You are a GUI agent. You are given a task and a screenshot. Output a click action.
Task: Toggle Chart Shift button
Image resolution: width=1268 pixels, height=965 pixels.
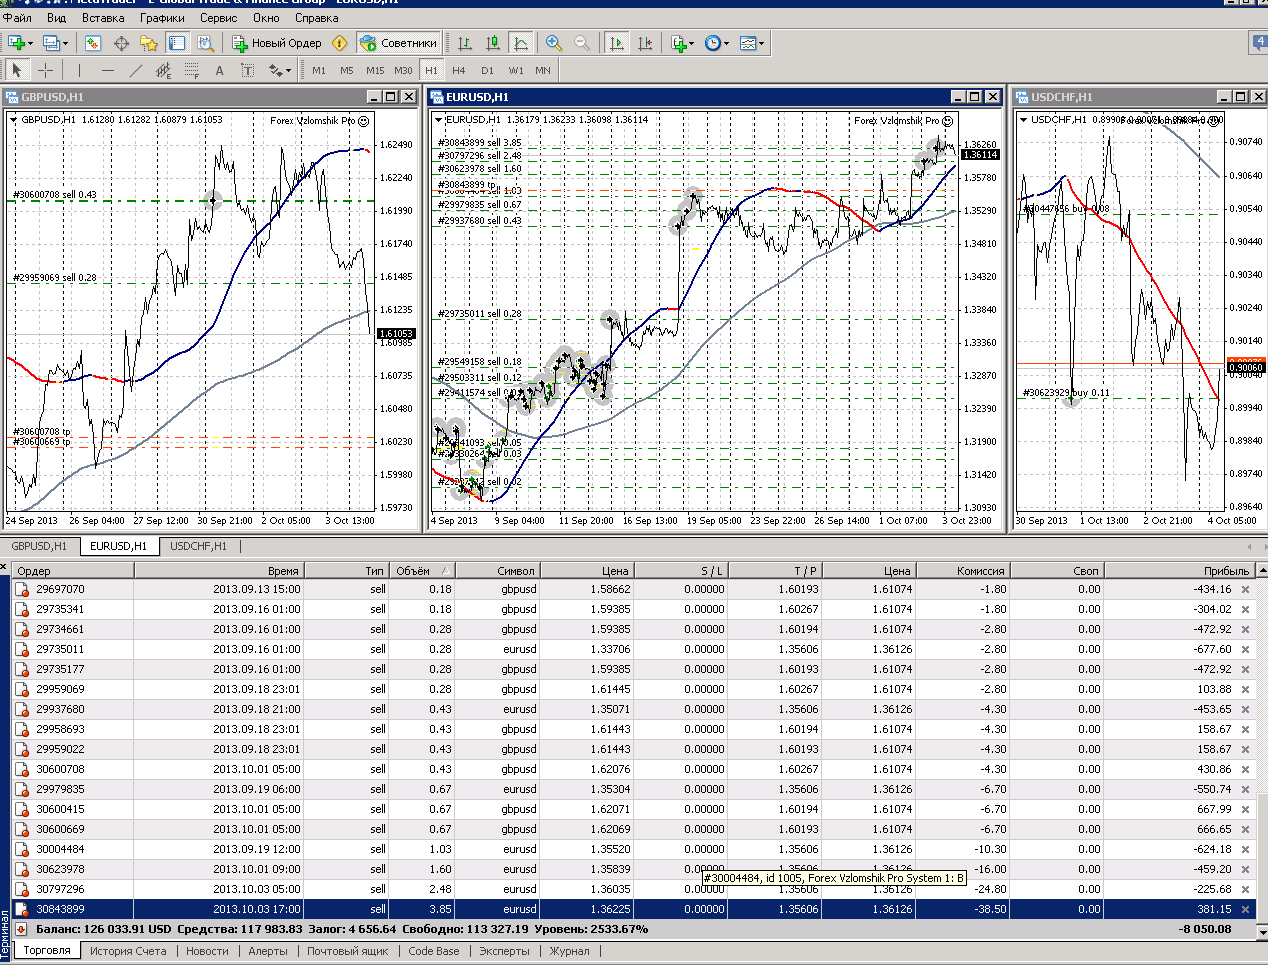pyautogui.click(x=645, y=43)
